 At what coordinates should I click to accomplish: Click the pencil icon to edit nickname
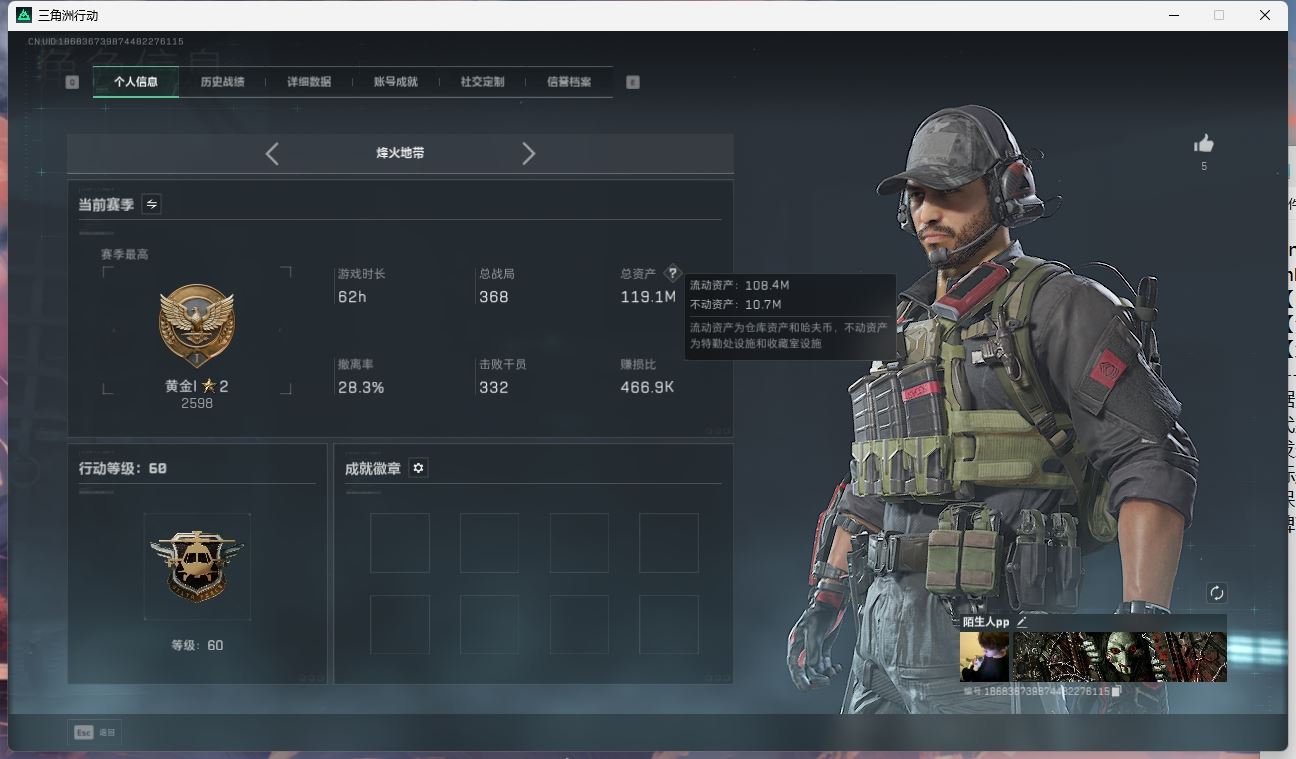[x=1022, y=622]
